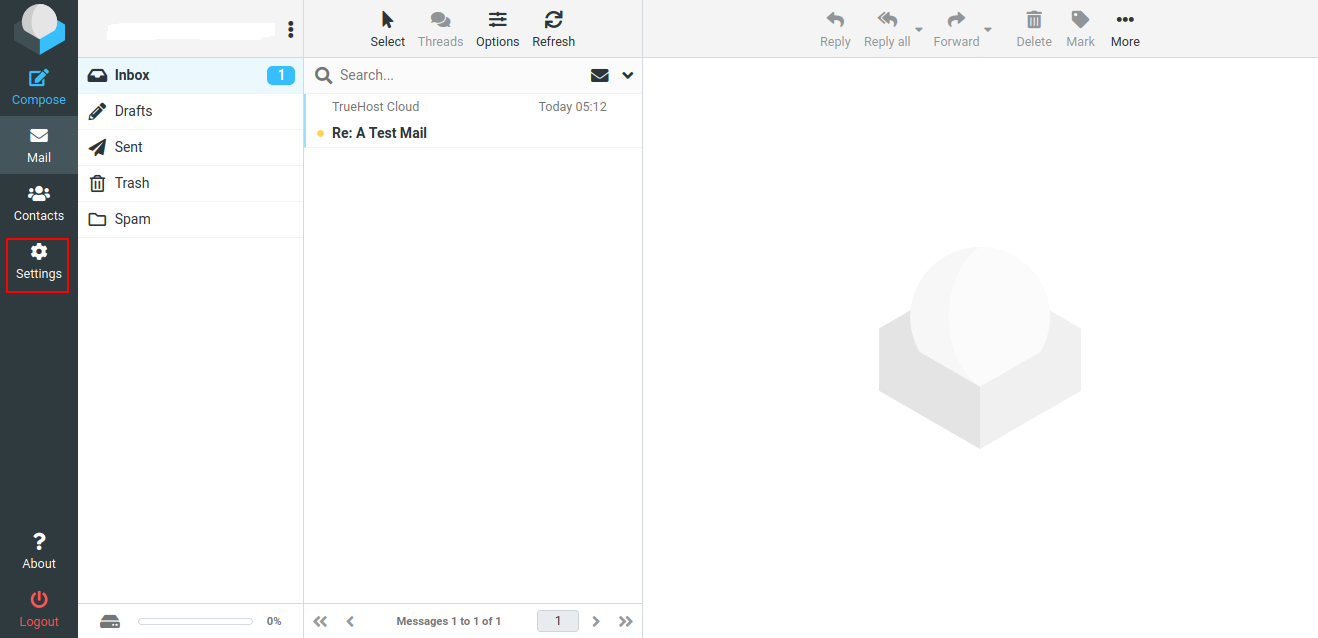
Task: Open Settings from the left sidebar
Action: 38,261
